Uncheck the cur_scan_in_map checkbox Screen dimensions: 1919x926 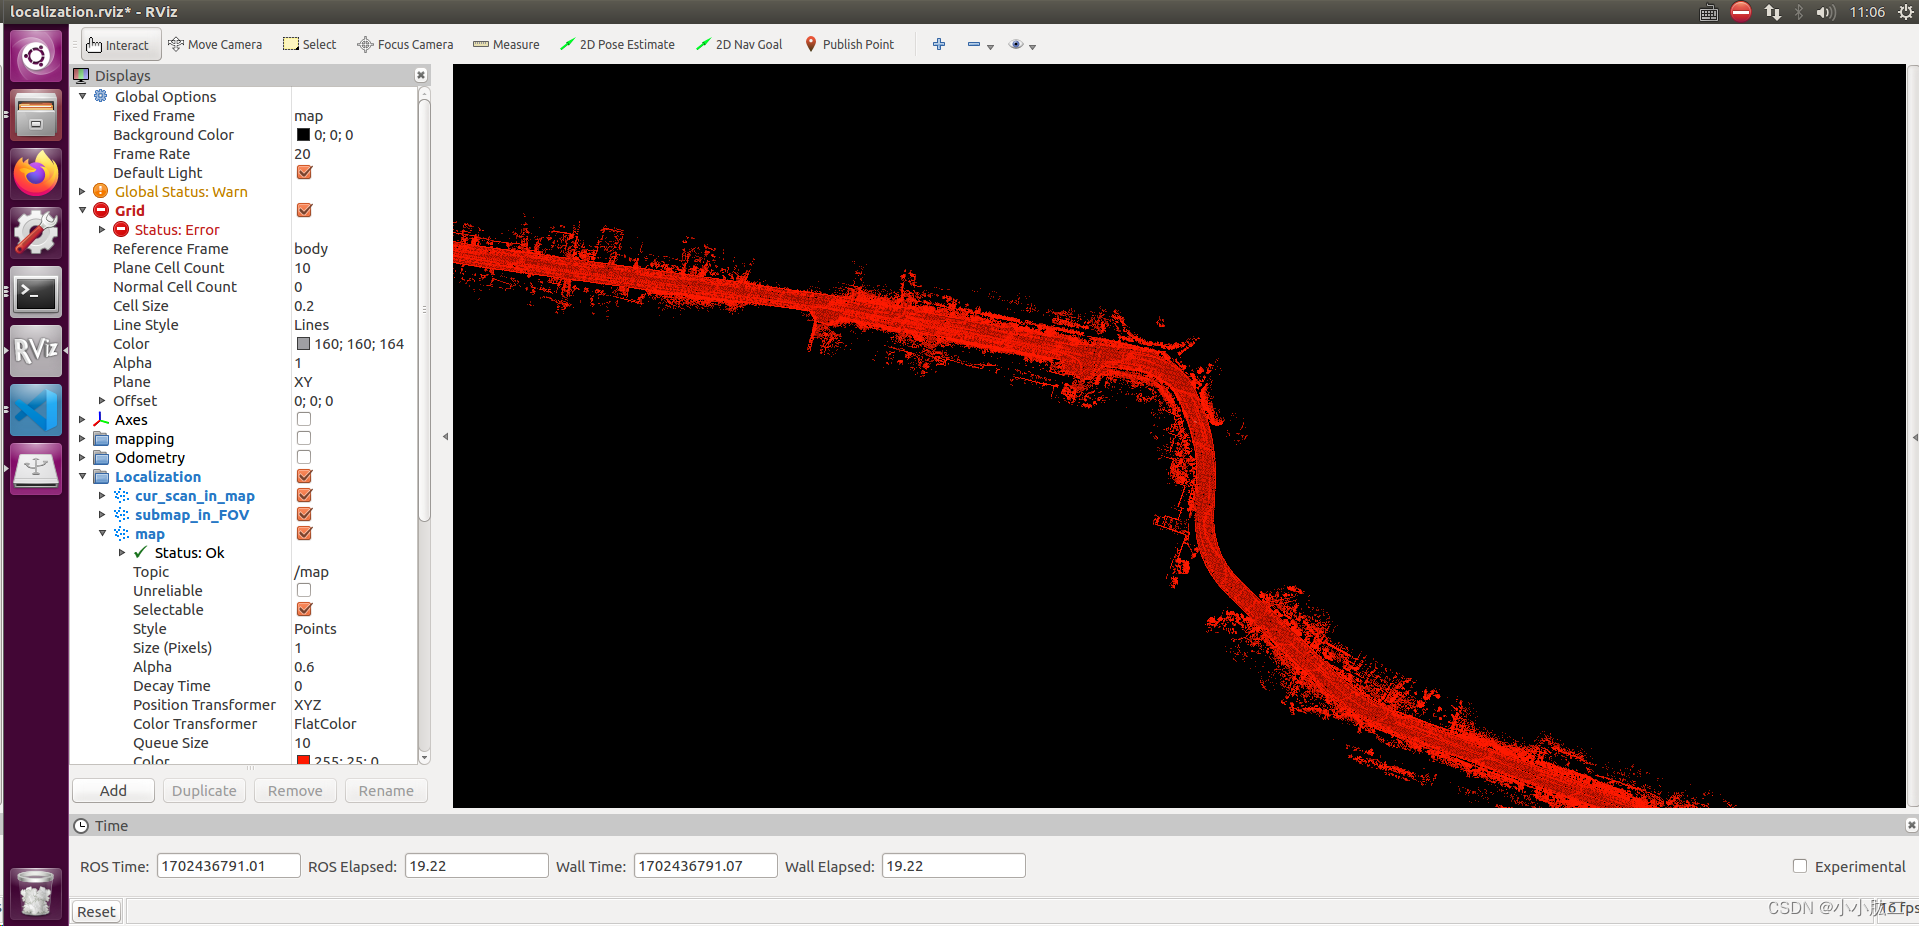(304, 495)
